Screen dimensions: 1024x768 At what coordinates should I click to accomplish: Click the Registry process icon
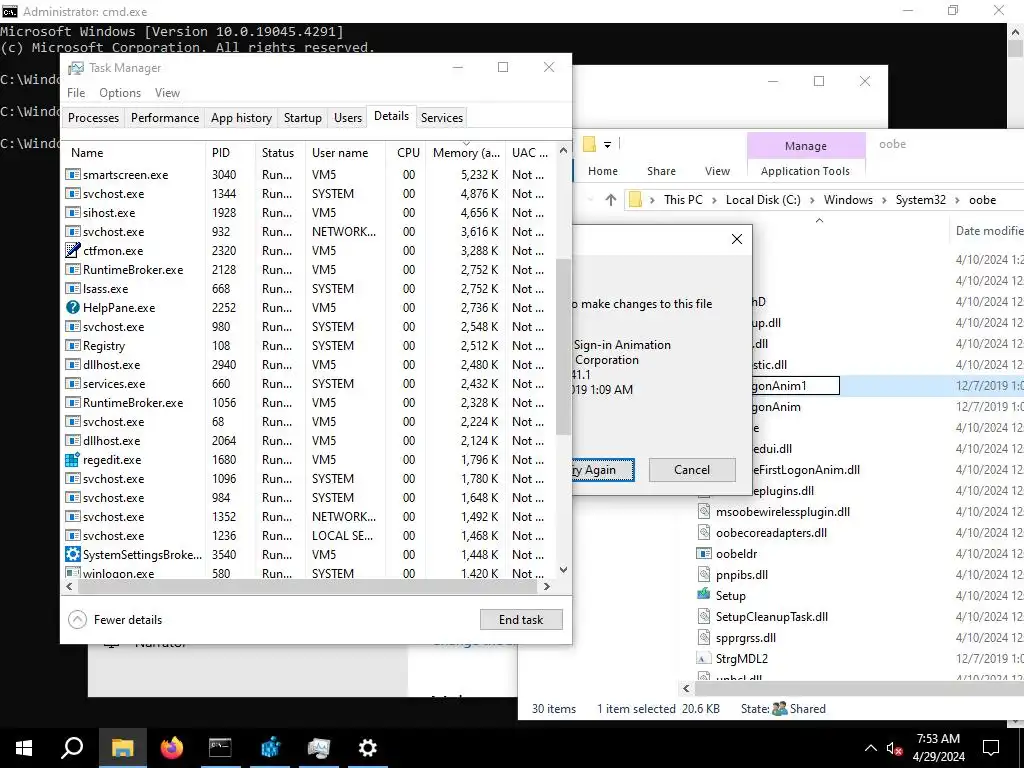click(72, 345)
